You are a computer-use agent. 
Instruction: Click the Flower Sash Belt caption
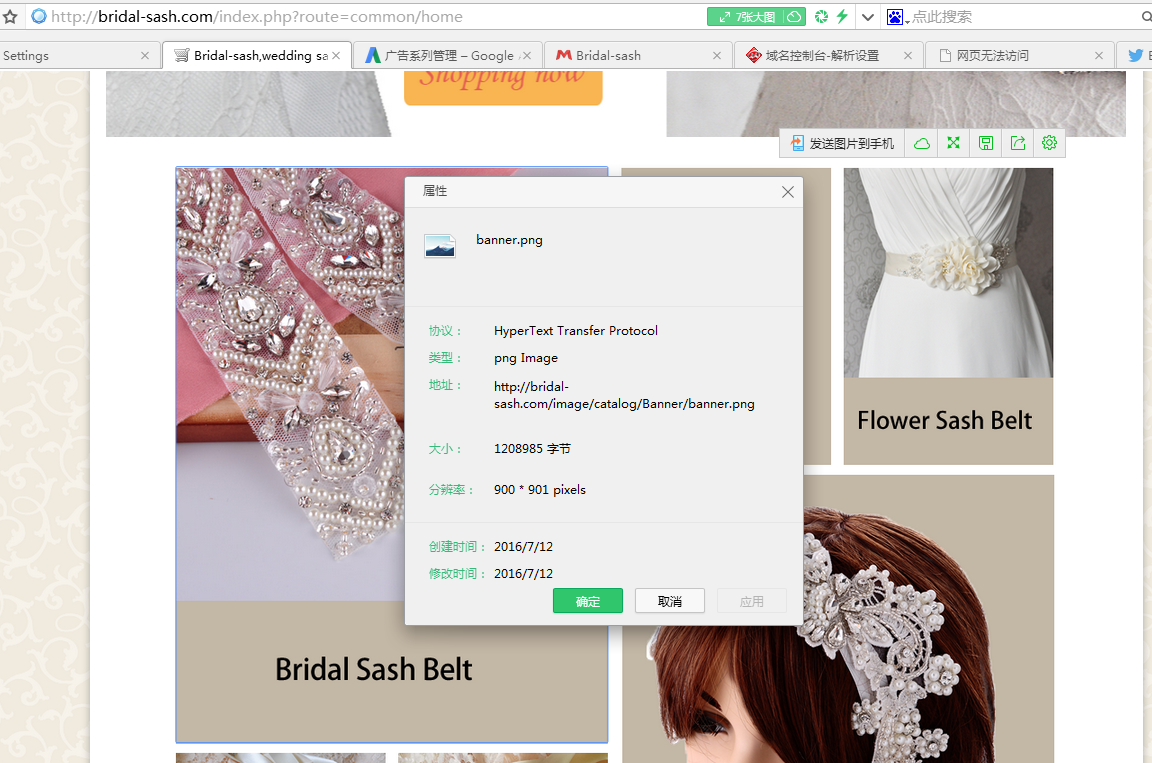pyautogui.click(x=945, y=421)
